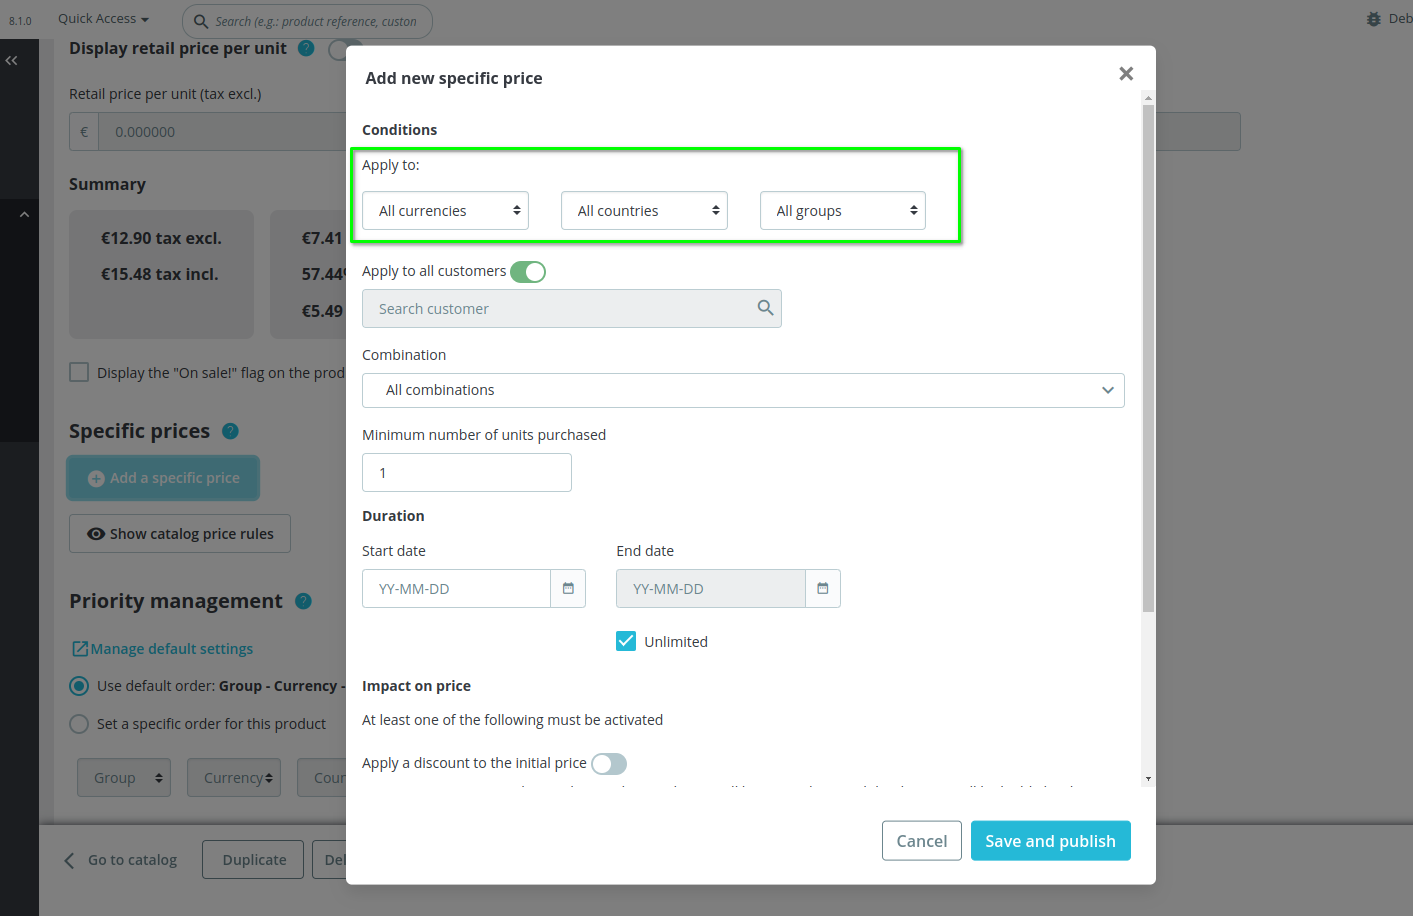1413x916 pixels.
Task: Open the All currencies dropdown
Action: pos(444,210)
